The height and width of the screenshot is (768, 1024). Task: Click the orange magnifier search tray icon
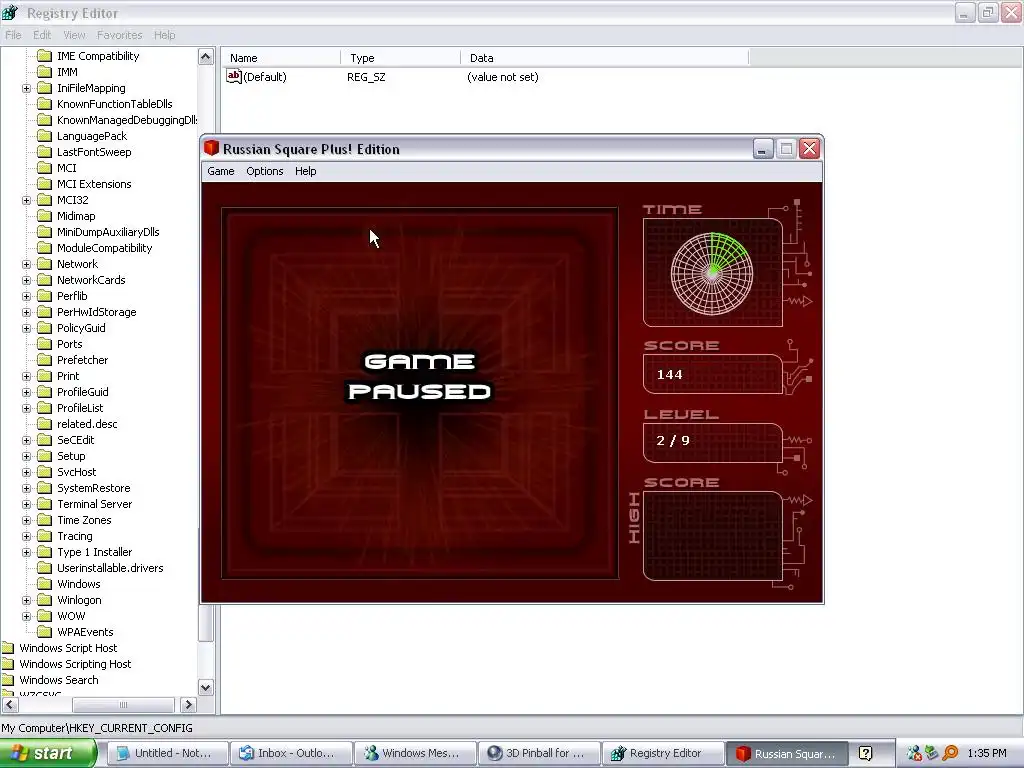click(x=950, y=754)
